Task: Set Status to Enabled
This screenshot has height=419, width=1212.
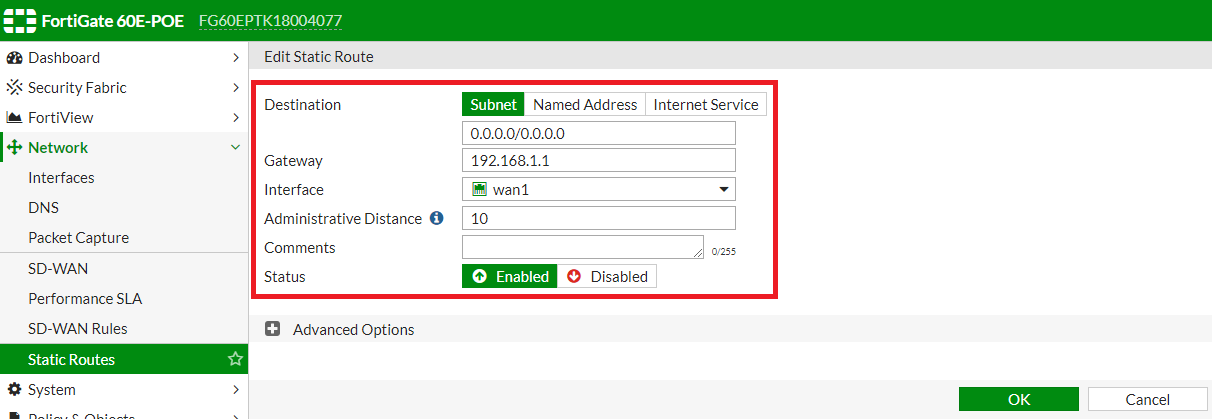Action: (x=510, y=277)
